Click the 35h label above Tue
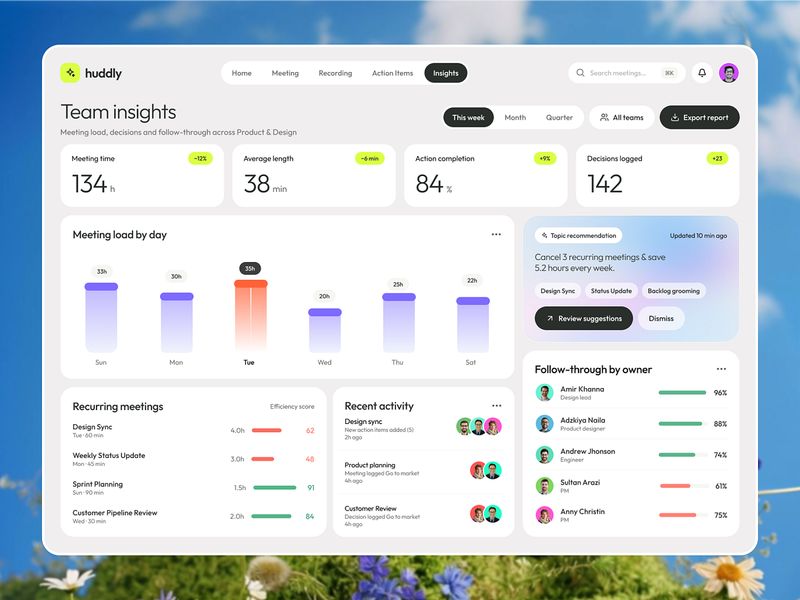Viewport: 800px width, 600px height. pyautogui.click(x=250, y=268)
